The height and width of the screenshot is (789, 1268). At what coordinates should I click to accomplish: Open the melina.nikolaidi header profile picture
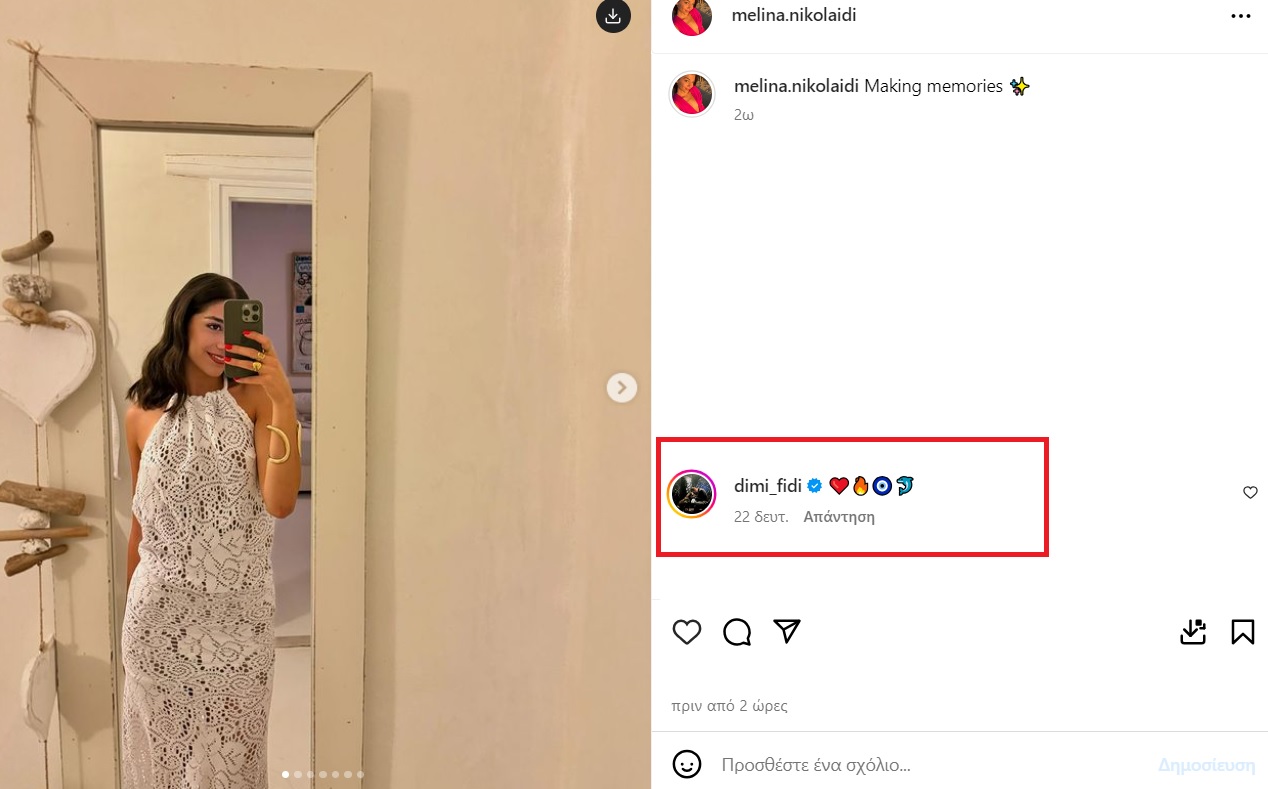(x=692, y=17)
